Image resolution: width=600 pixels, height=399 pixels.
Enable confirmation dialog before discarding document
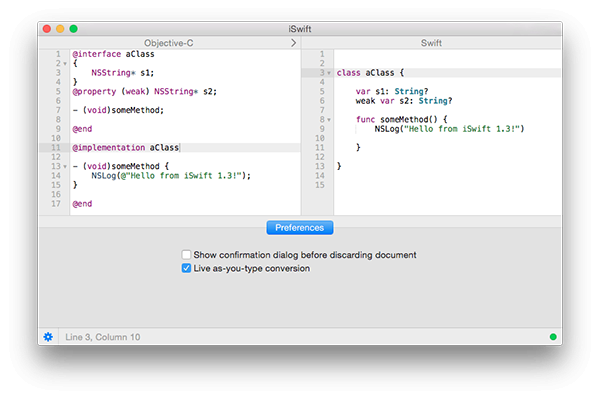tap(186, 254)
